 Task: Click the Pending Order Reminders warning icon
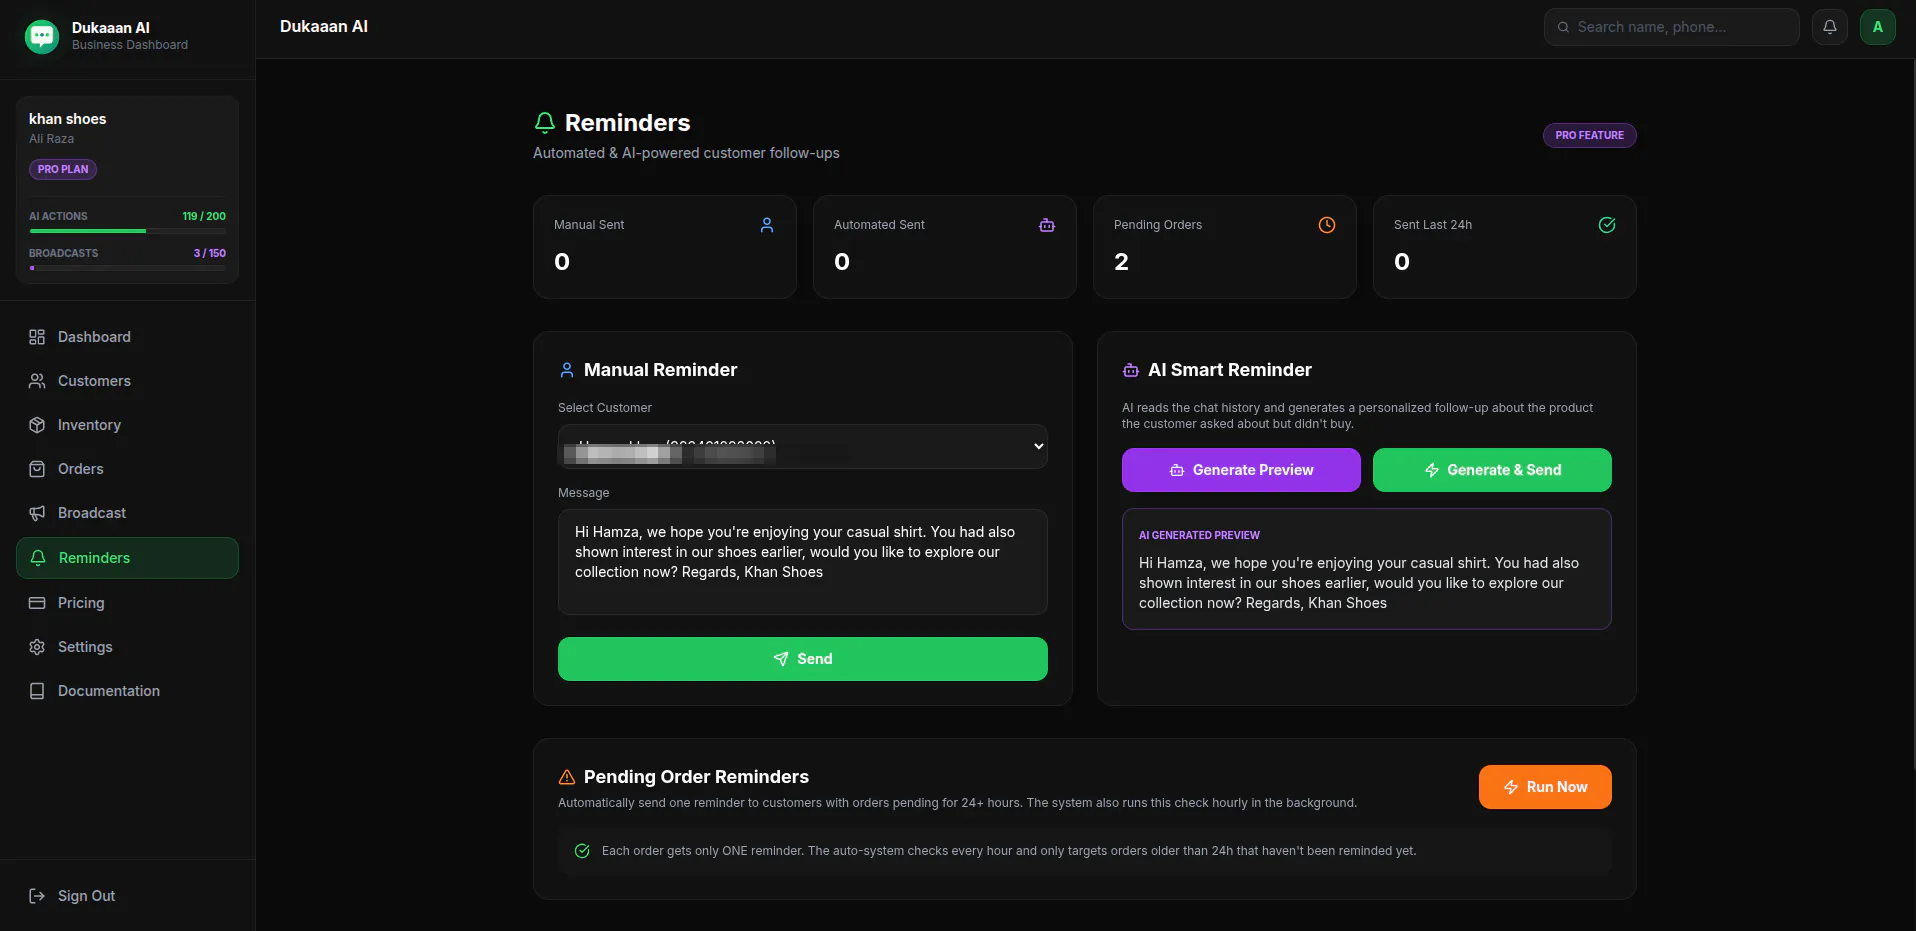[567, 777]
